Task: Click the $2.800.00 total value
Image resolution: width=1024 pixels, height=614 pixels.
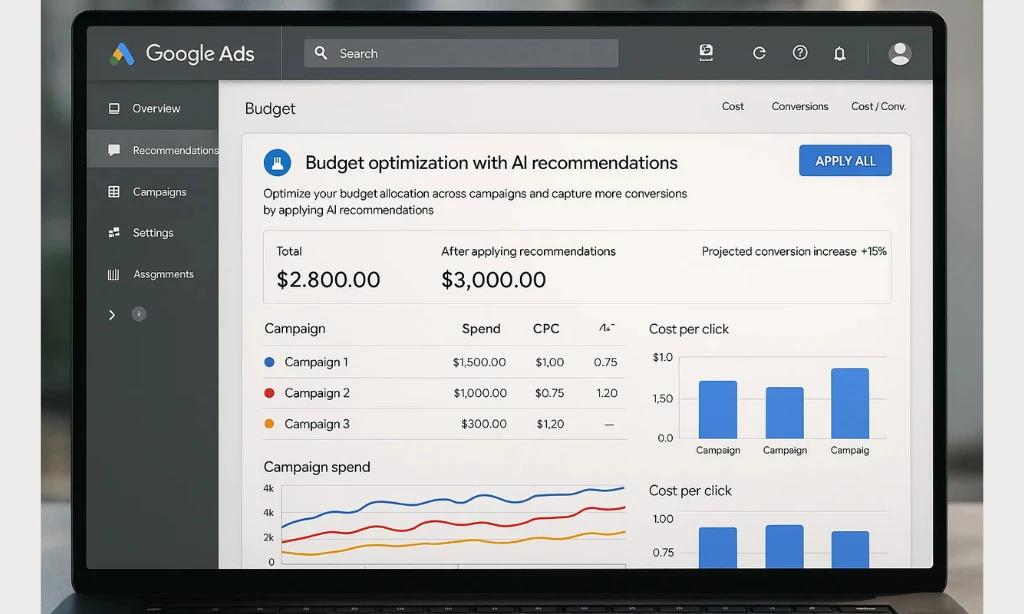Action: point(328,280)
